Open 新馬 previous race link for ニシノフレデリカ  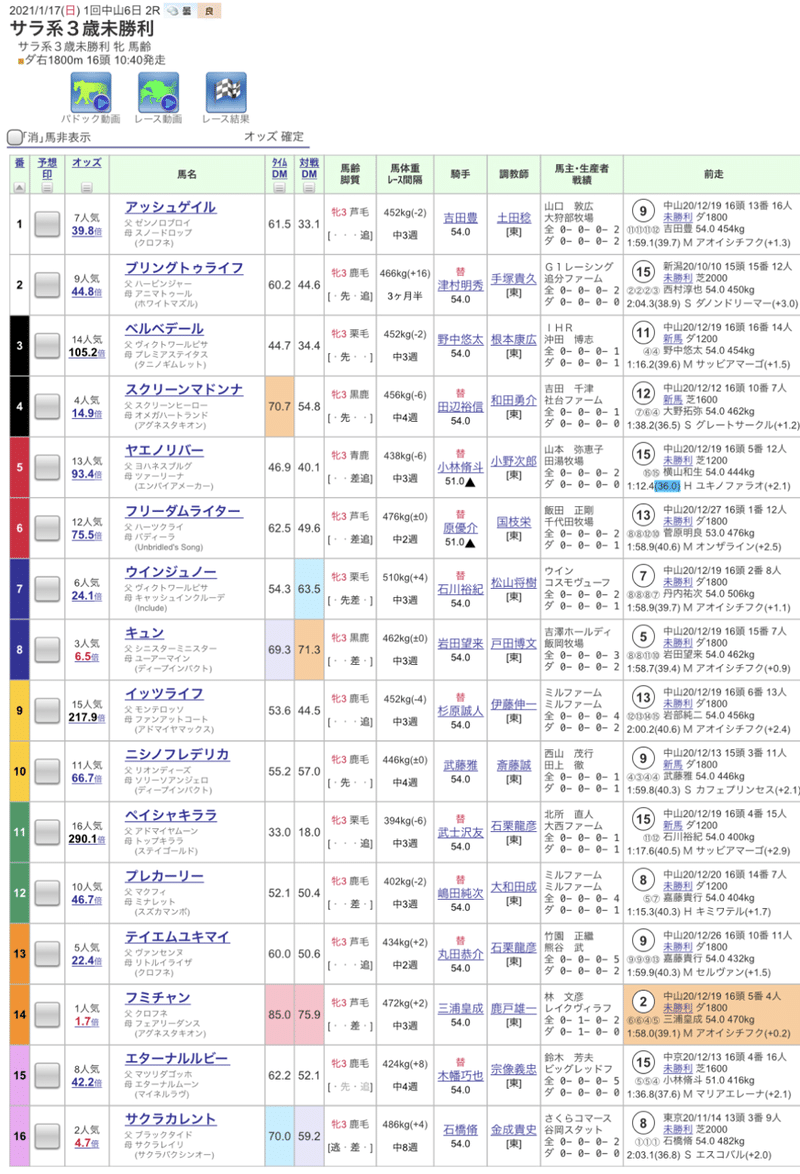coord(672,764)
